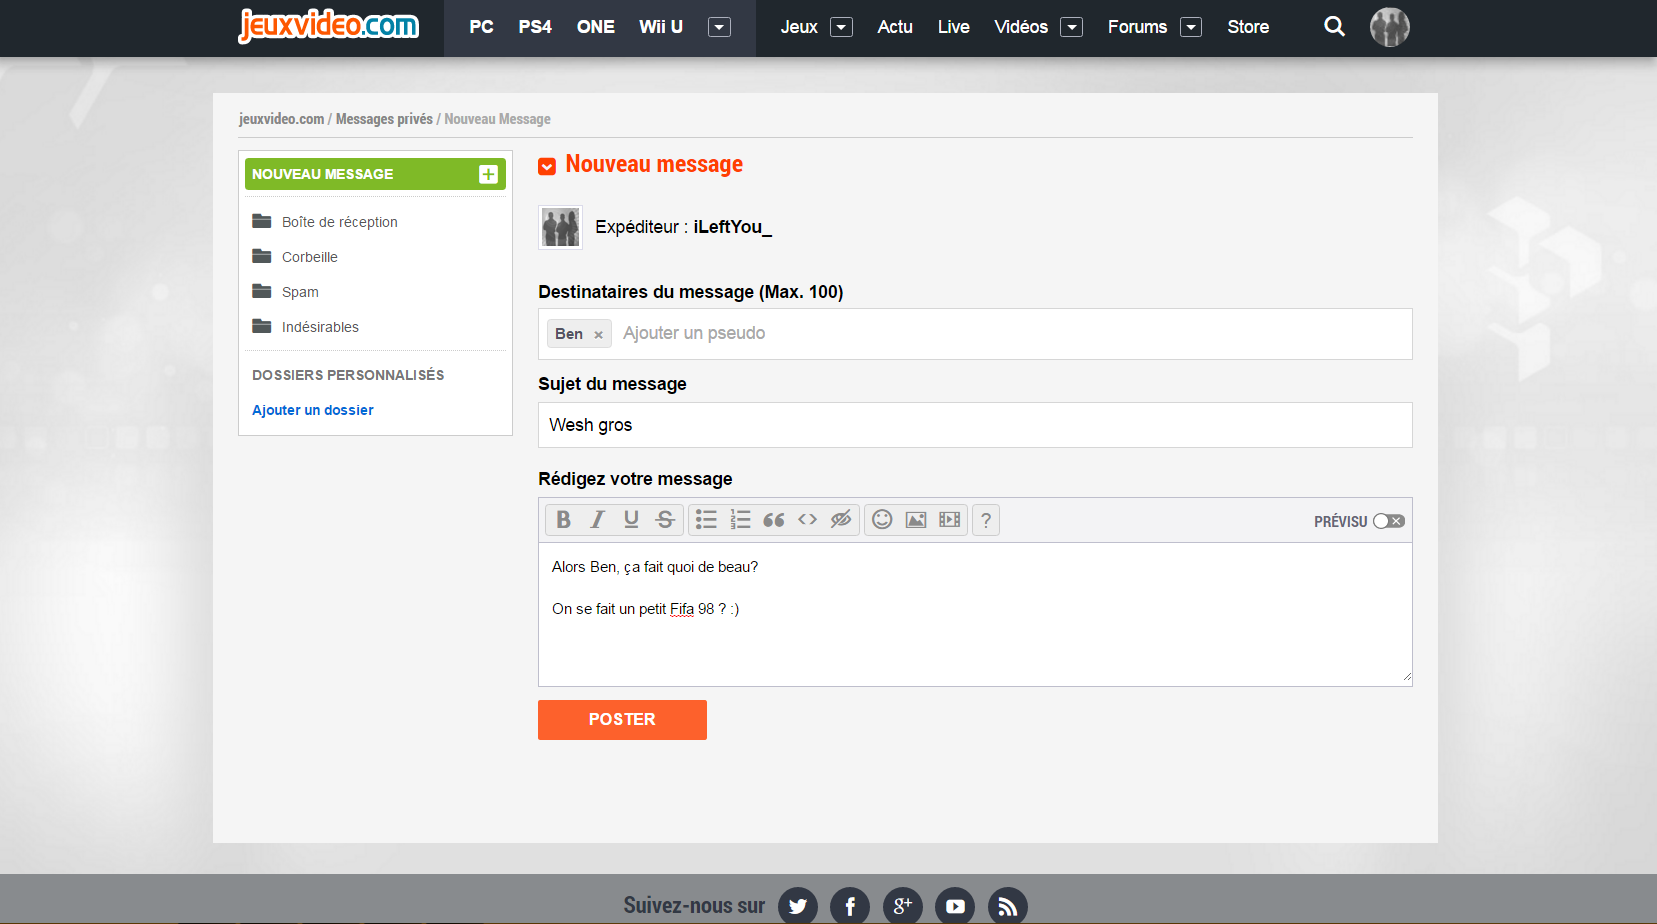
Task: Click the Ajouter un dossier link
Action: [312, 410]
